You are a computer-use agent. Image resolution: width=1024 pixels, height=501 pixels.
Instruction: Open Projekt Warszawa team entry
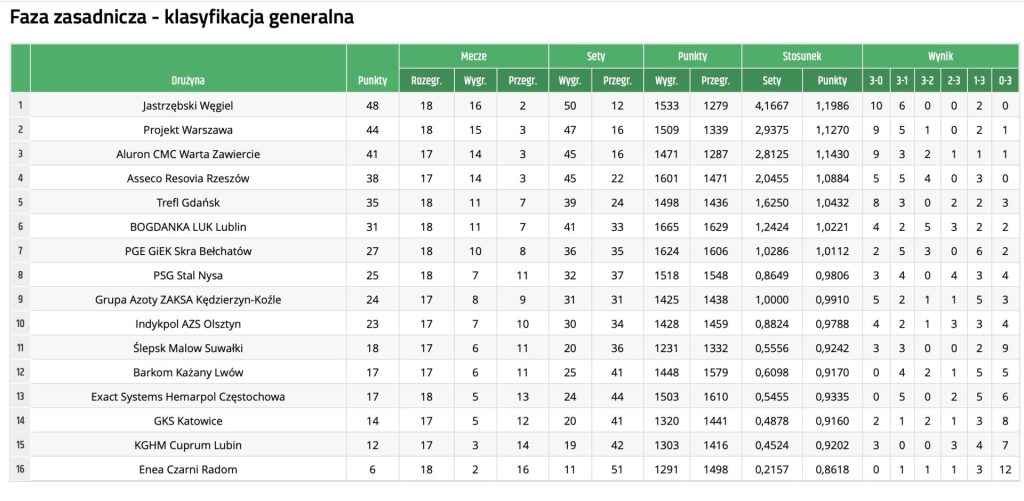[187, 130]
